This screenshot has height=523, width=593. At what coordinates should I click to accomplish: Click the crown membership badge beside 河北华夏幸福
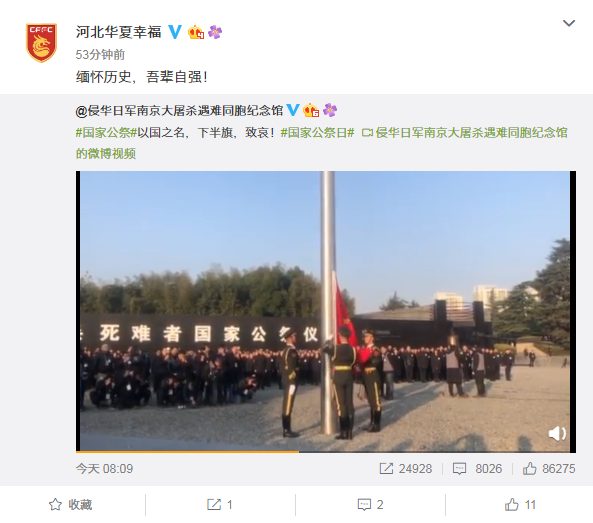pyautogui.click(x=196, y=33)
